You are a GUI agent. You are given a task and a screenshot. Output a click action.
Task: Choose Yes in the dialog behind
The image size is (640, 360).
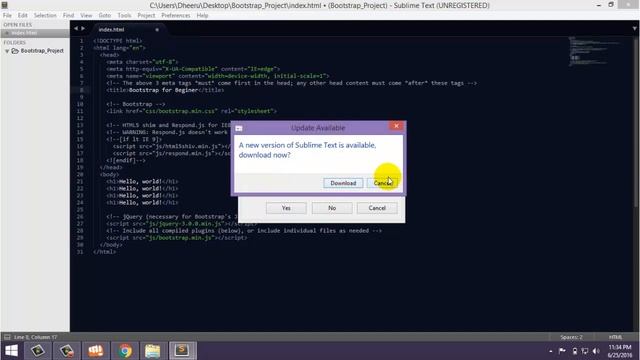click(286, 208)
